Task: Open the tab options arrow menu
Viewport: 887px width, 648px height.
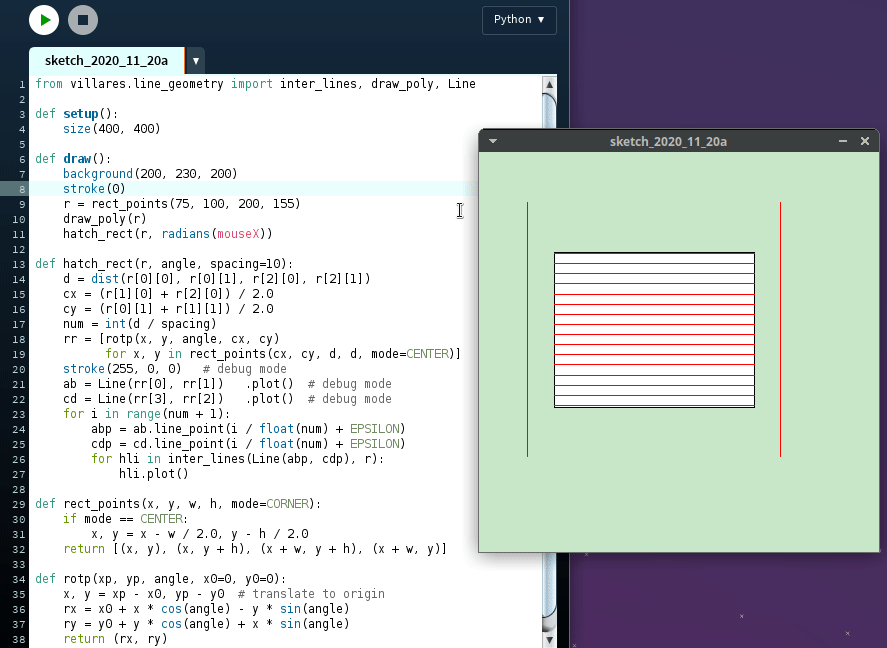Action: point(196,61)
